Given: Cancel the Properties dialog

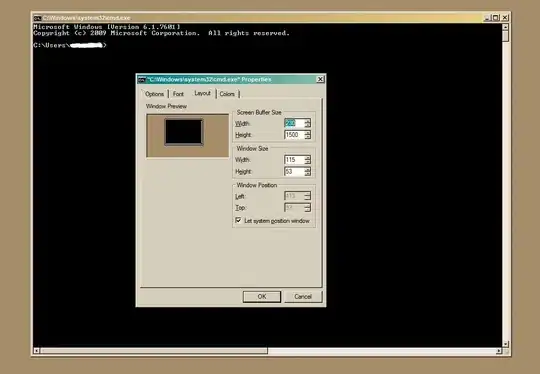Looking at the screenshot, I should coord(303,297).
